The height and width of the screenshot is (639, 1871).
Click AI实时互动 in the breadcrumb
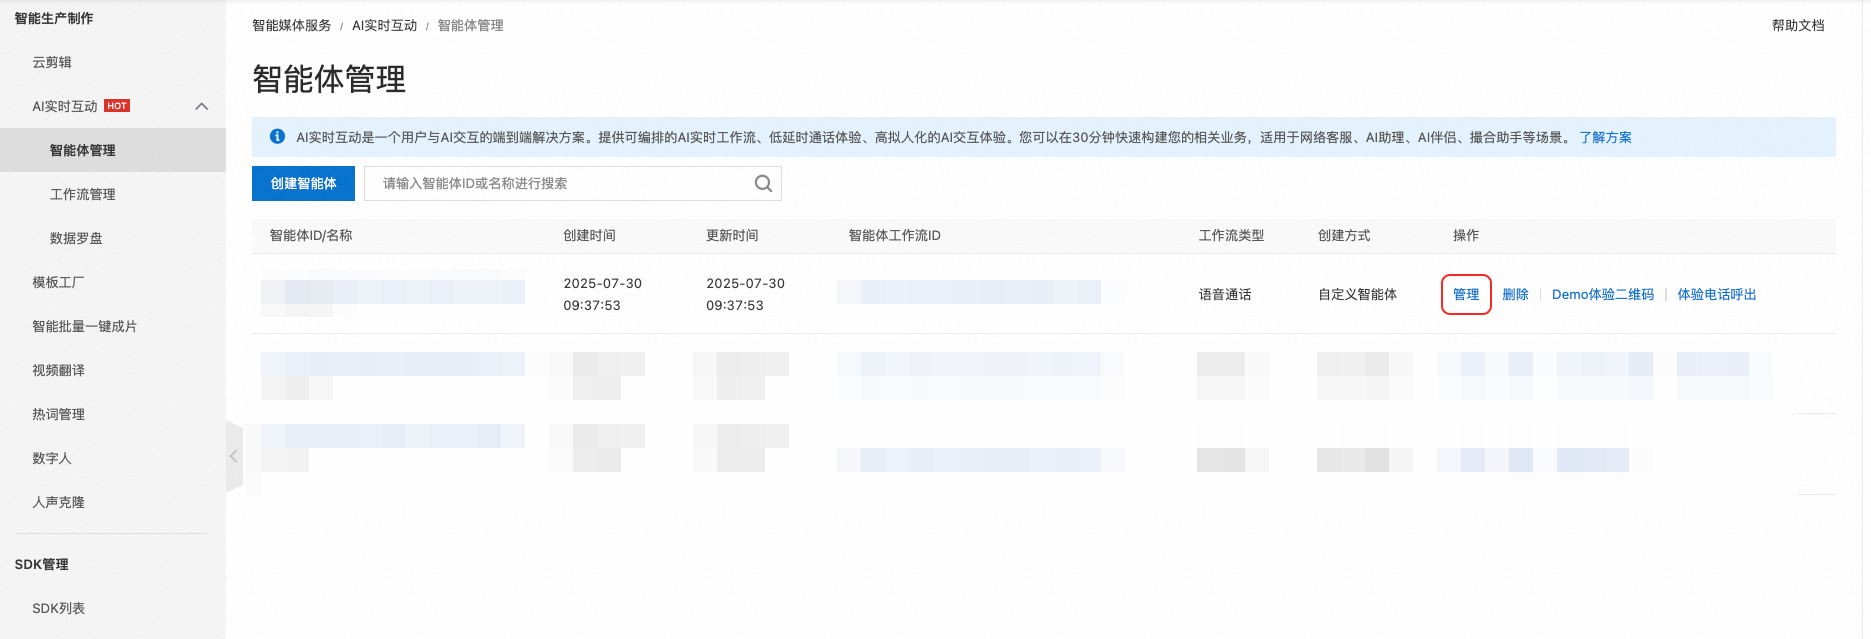tap(384, 25)
